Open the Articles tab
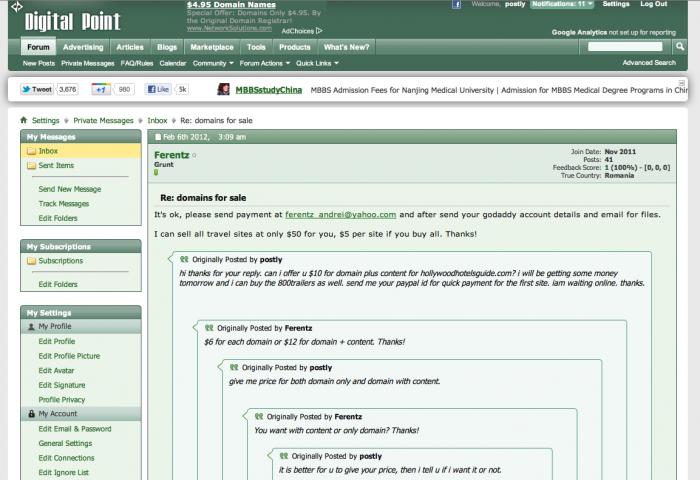The height and width of the screenshot is (480, 700). pyautogui.click(x=130, y=47)
